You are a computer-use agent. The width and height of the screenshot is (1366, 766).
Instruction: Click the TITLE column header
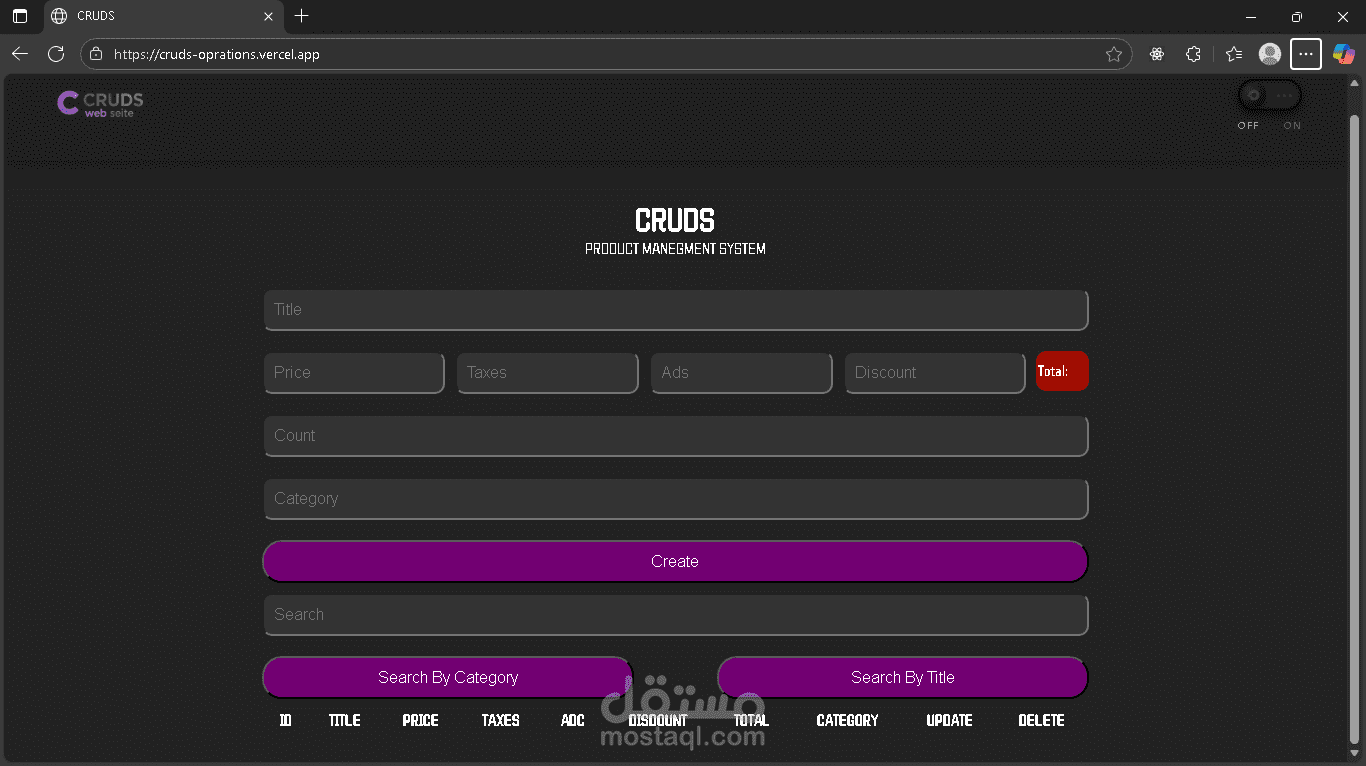345,720
